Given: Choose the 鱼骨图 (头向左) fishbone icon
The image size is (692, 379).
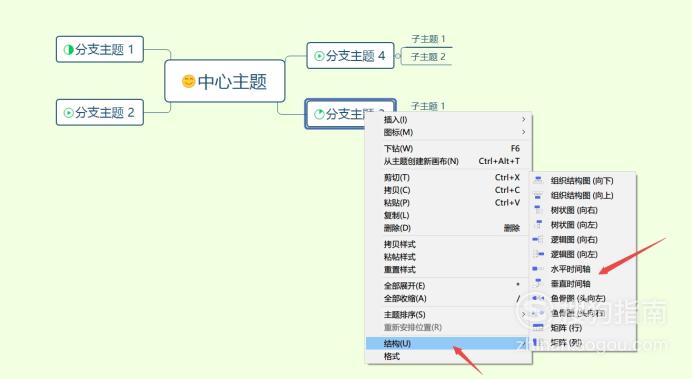Looking at the screenshot, I should (x=538, y=298).
